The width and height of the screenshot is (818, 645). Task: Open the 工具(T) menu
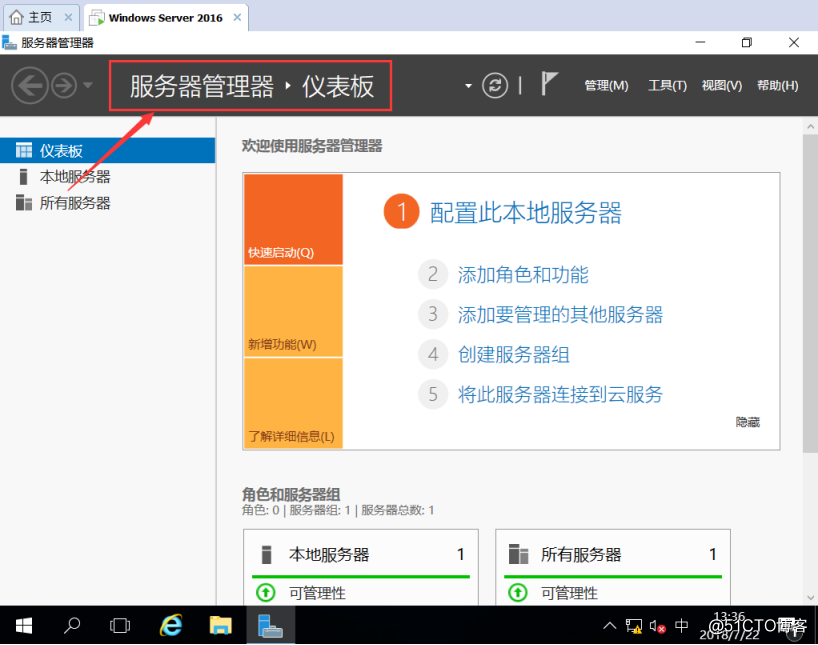[667, 86]
